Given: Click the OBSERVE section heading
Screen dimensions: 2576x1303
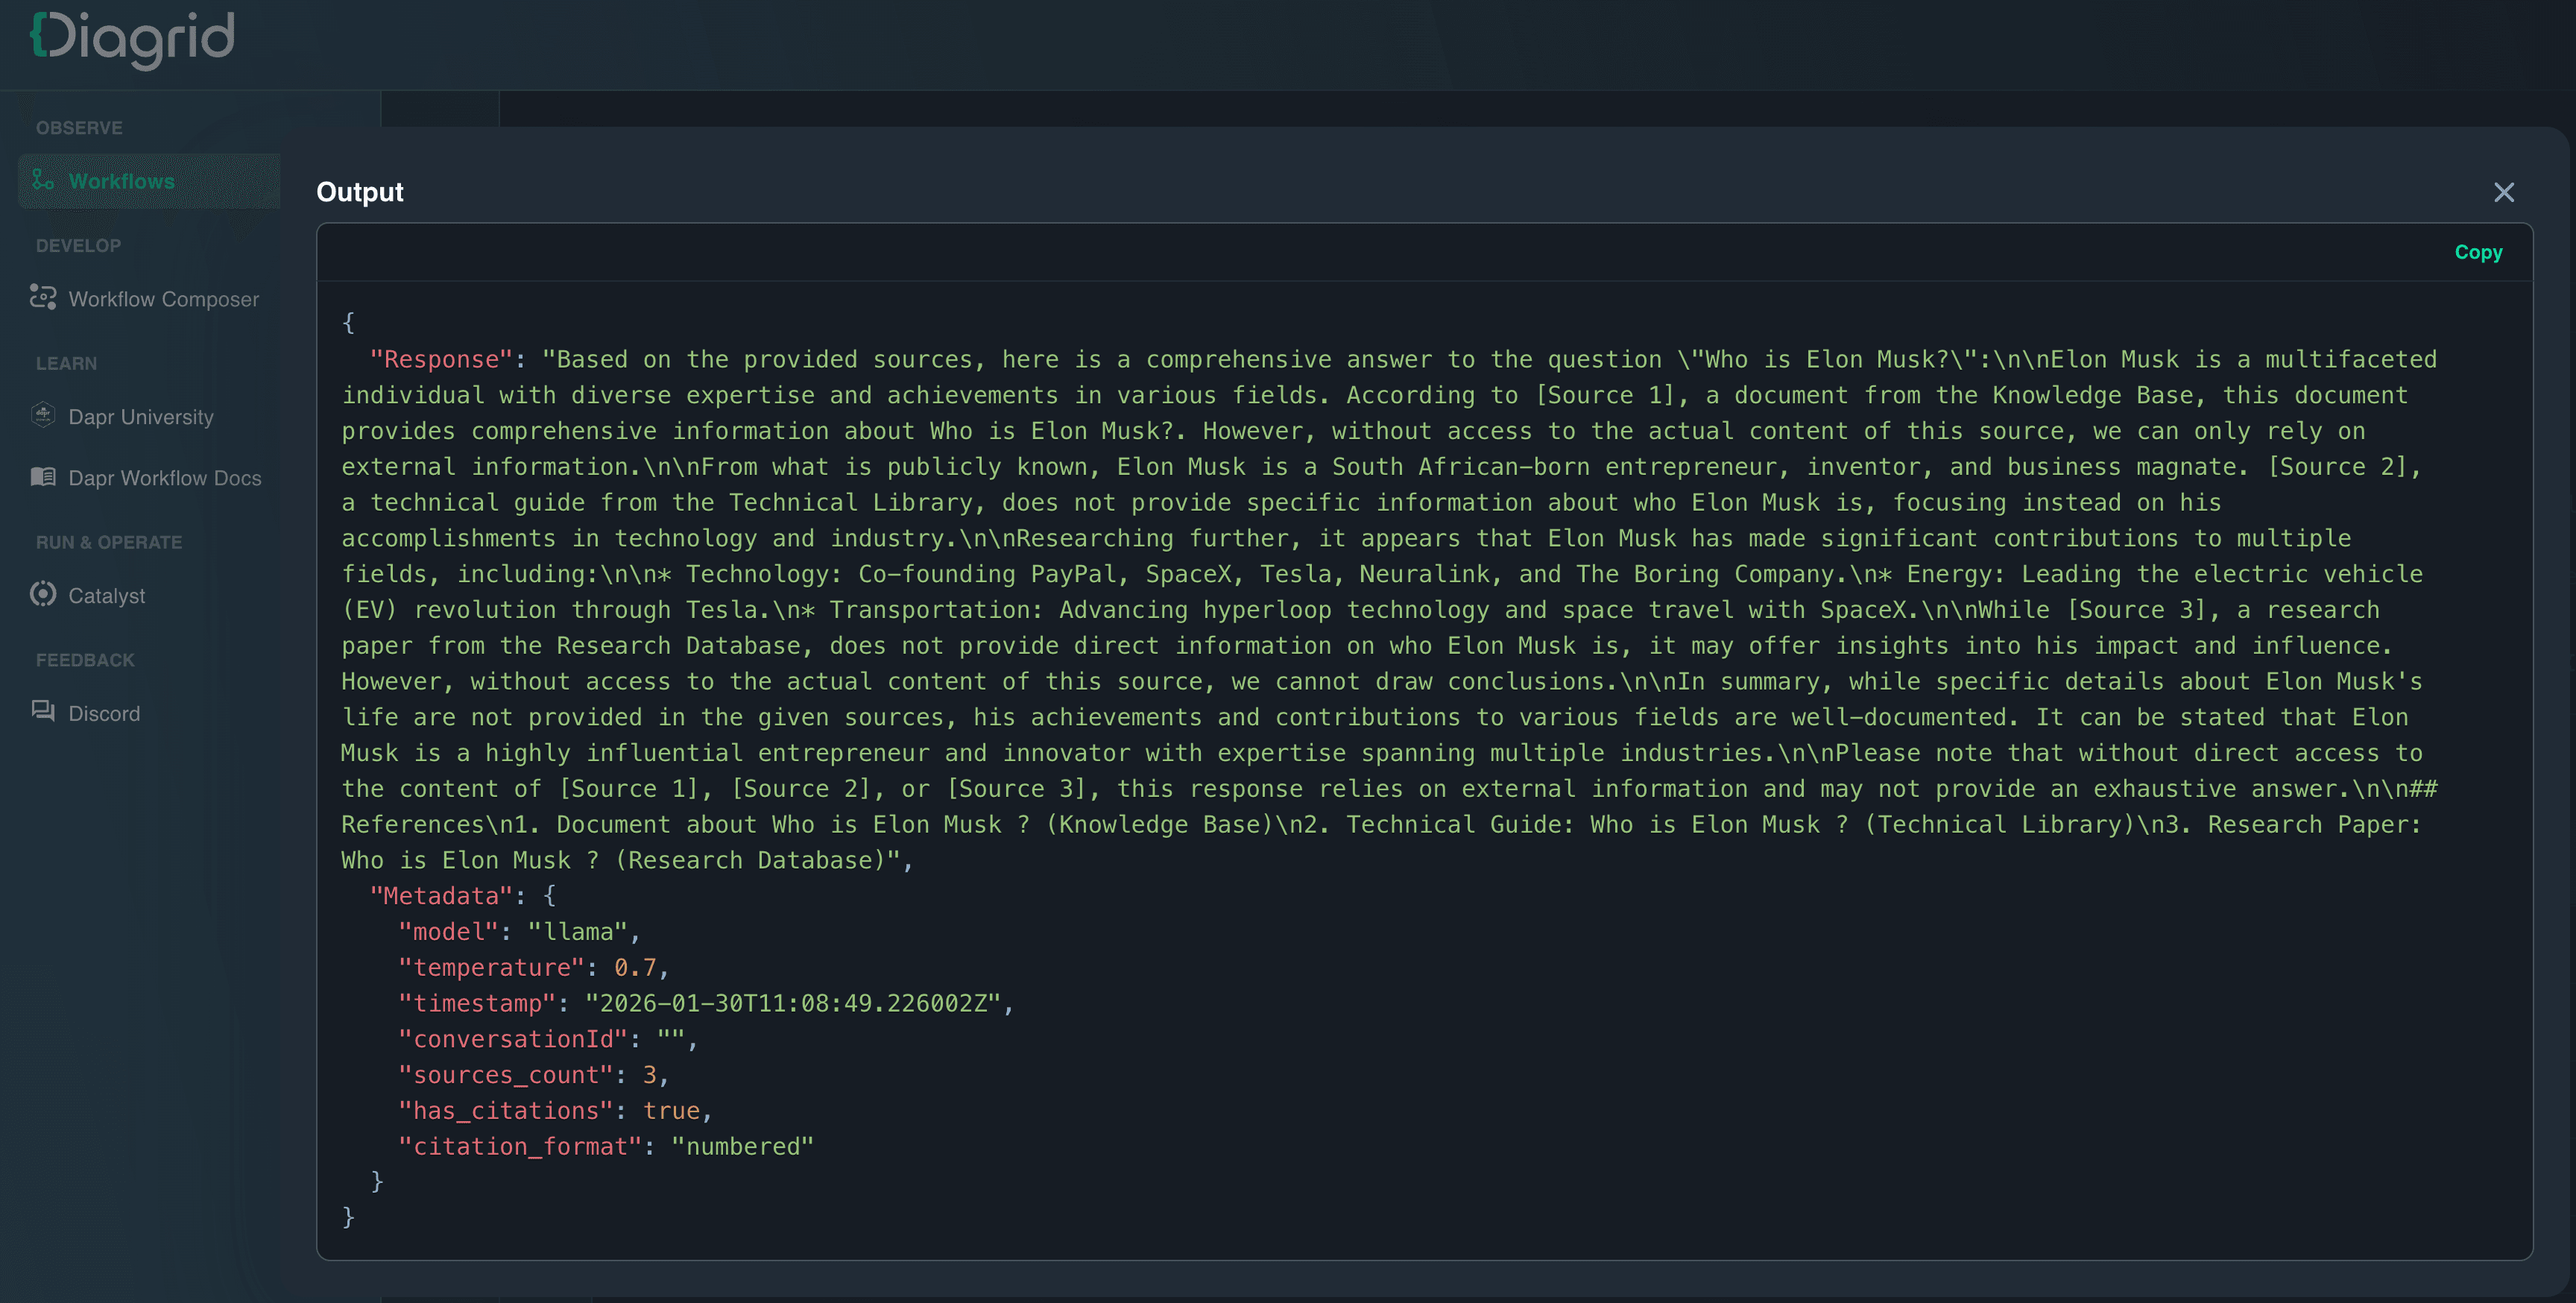Looking at the screenshot, I should 79,128.
